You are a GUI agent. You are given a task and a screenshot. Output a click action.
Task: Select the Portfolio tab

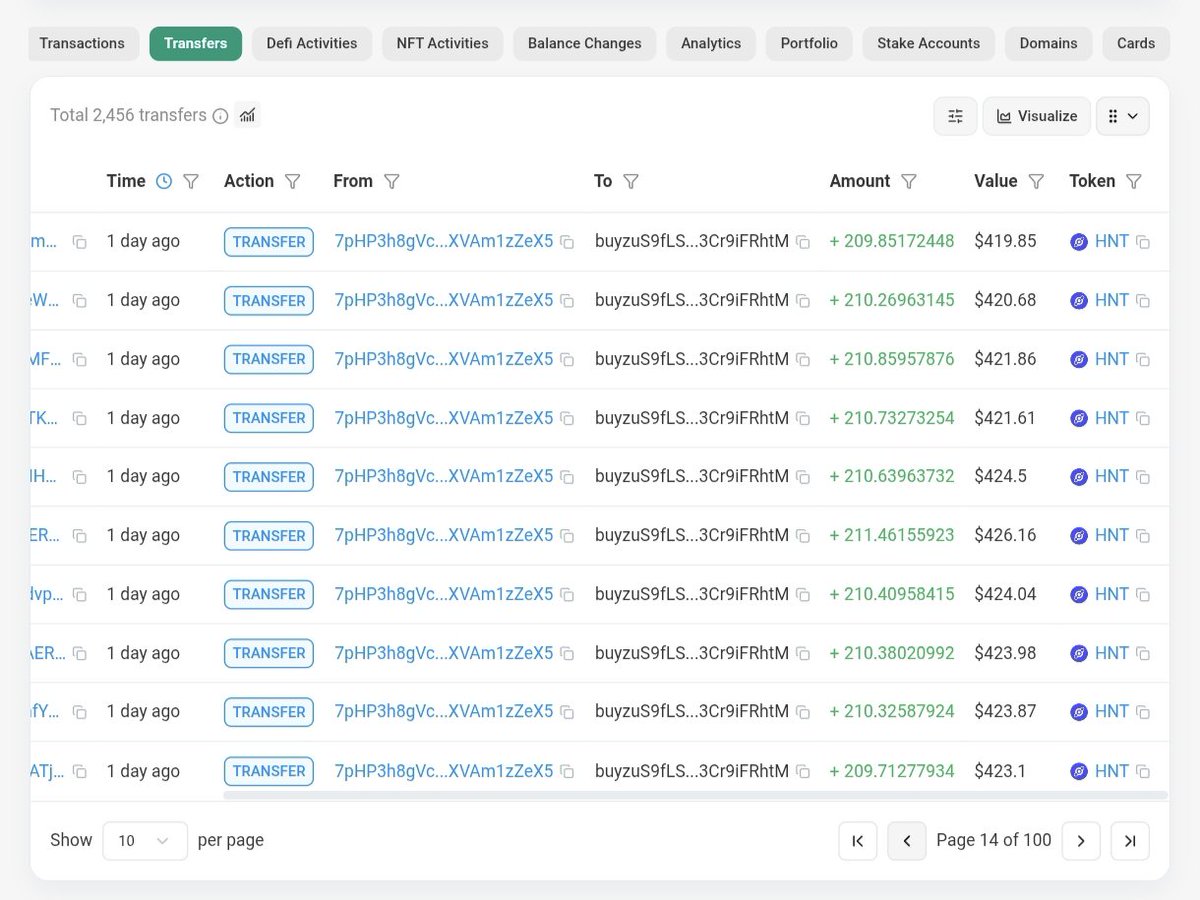pyautogui.click(x=809, y=44)
